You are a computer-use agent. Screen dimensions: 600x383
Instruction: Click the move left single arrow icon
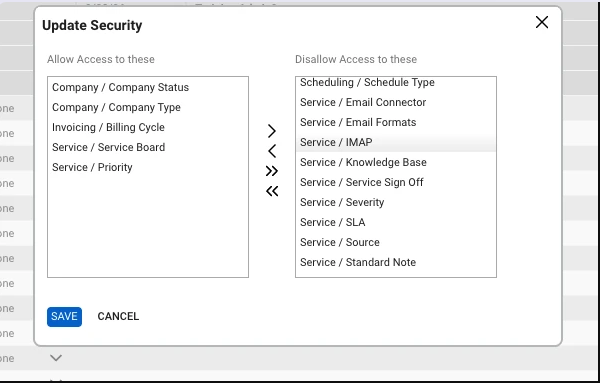(x=272, y=151)
